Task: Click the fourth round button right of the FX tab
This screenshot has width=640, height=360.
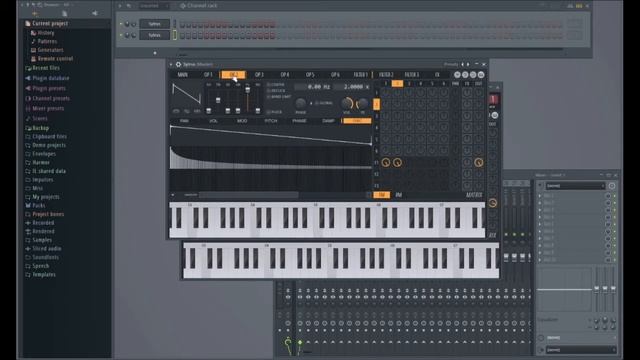Action: click(481, 75)
